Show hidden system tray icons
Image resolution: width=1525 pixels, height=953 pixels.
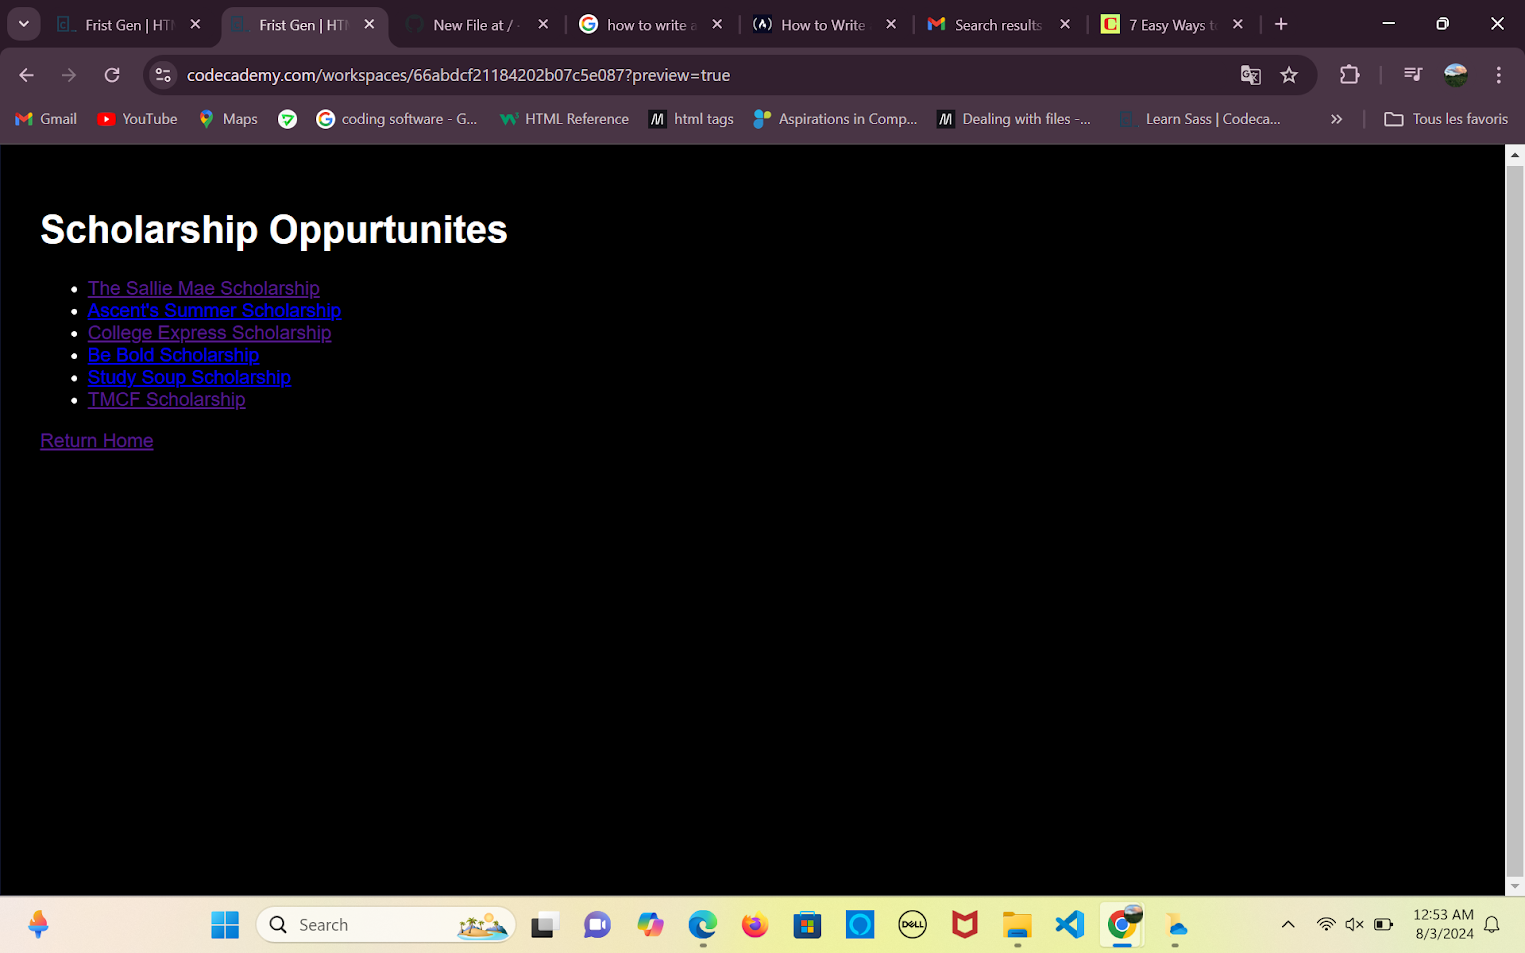pos(1288,925)
